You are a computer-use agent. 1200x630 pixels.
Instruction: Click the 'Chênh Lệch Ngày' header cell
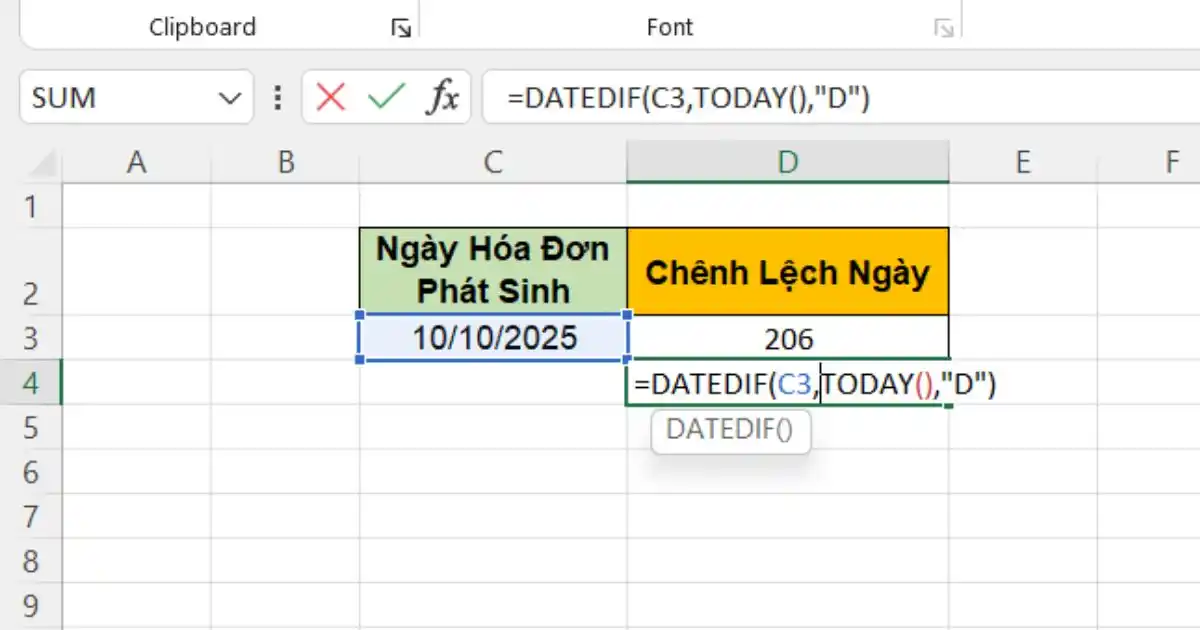[x=788, y=271]
